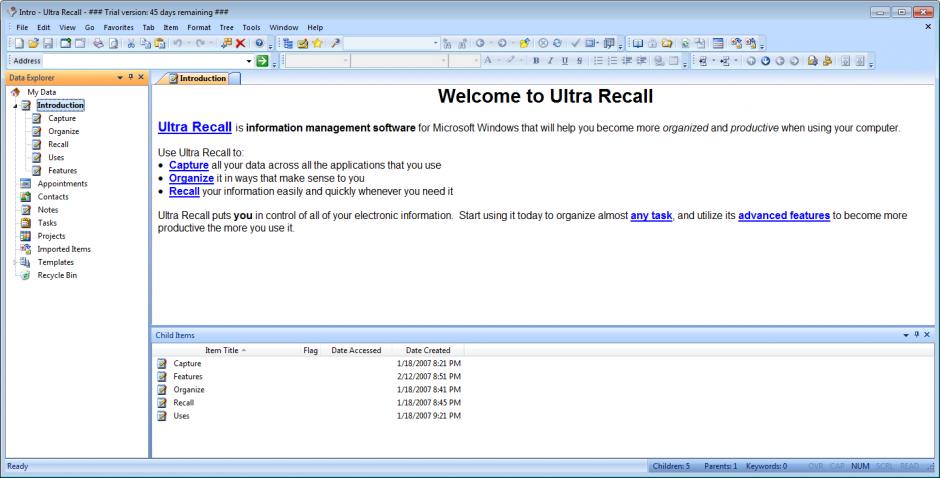The height and width of the screenshot is (478, 940).
Task: Pin the Data Explorer panel
Action: pyautogui.click(x=131, y=77)
